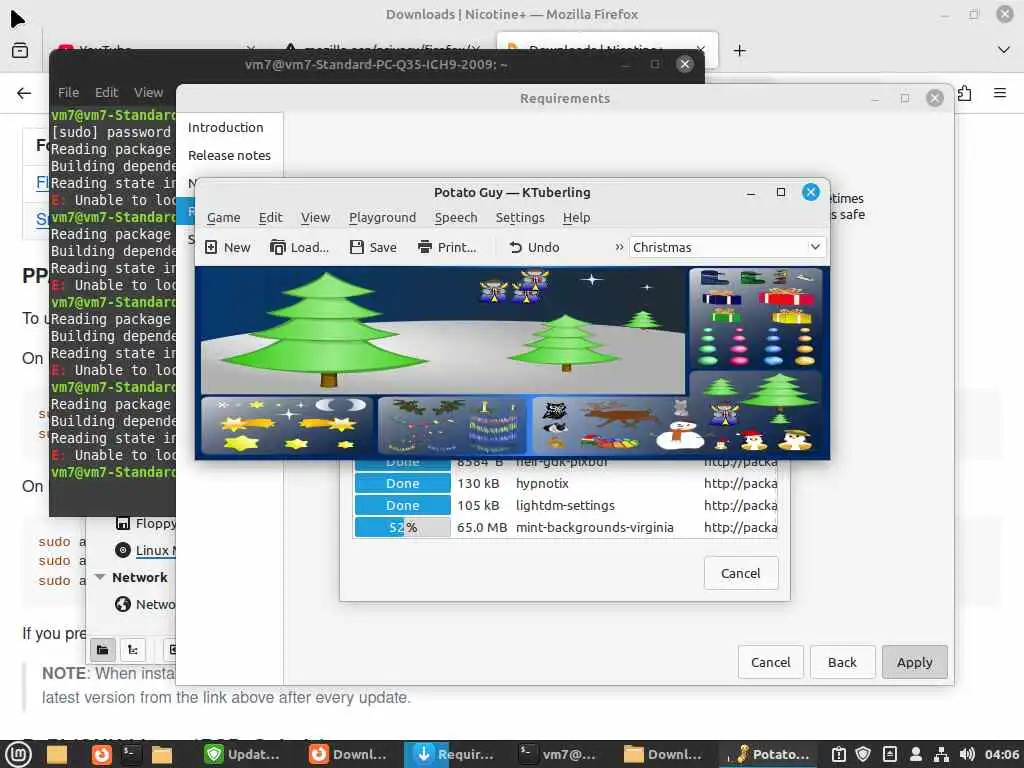Select the angels in the night sky
1024x768 pixels.
[x=515, y=288]
